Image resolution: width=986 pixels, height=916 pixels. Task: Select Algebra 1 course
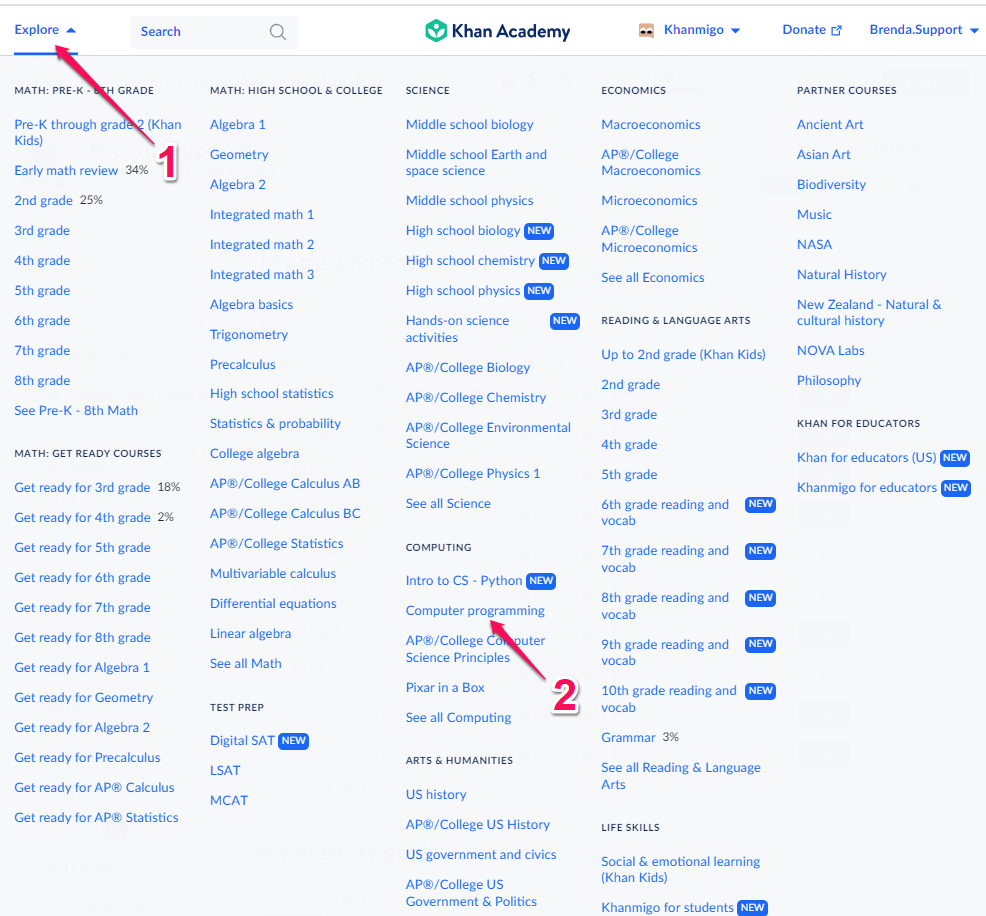click(238, 124)
